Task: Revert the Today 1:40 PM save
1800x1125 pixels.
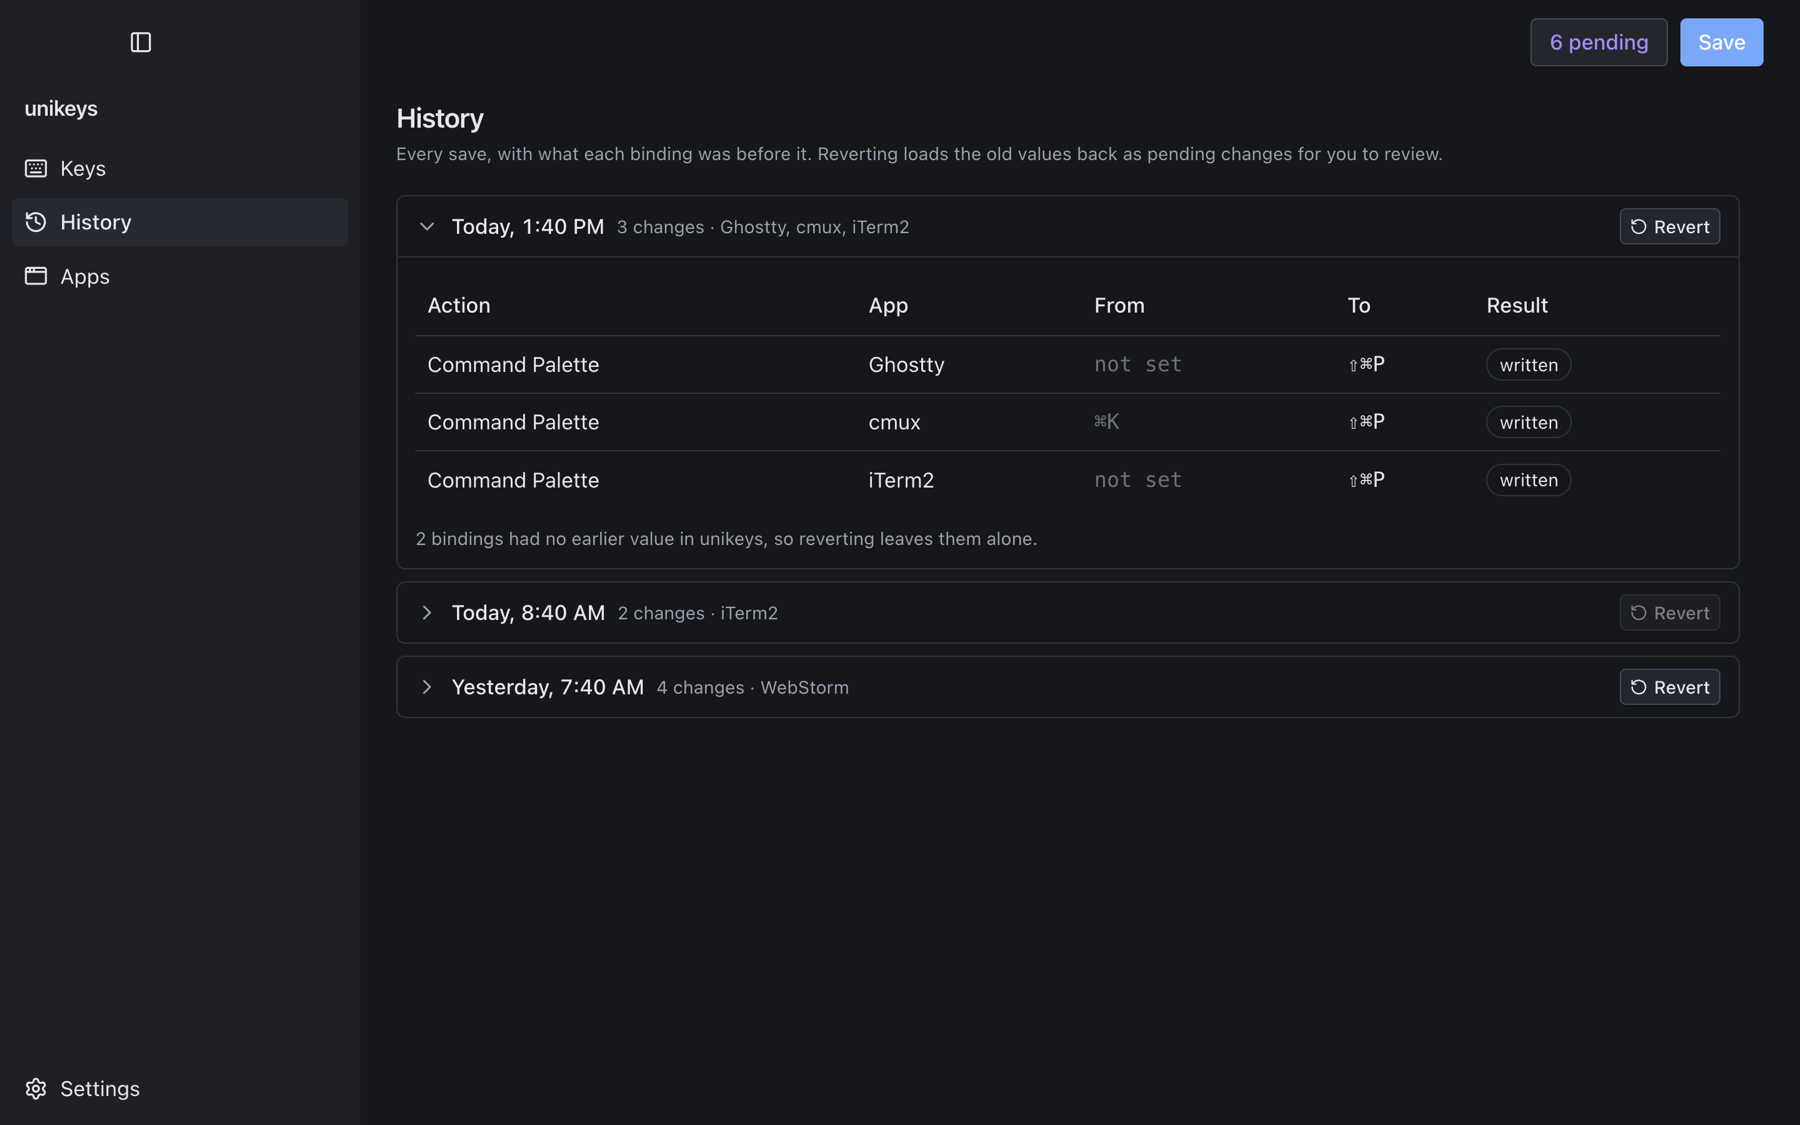Action: point(1669,227)
